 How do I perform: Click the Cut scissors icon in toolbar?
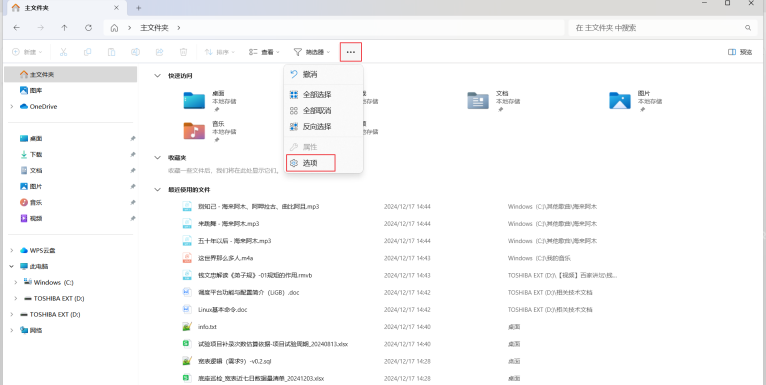click(64, 52)
